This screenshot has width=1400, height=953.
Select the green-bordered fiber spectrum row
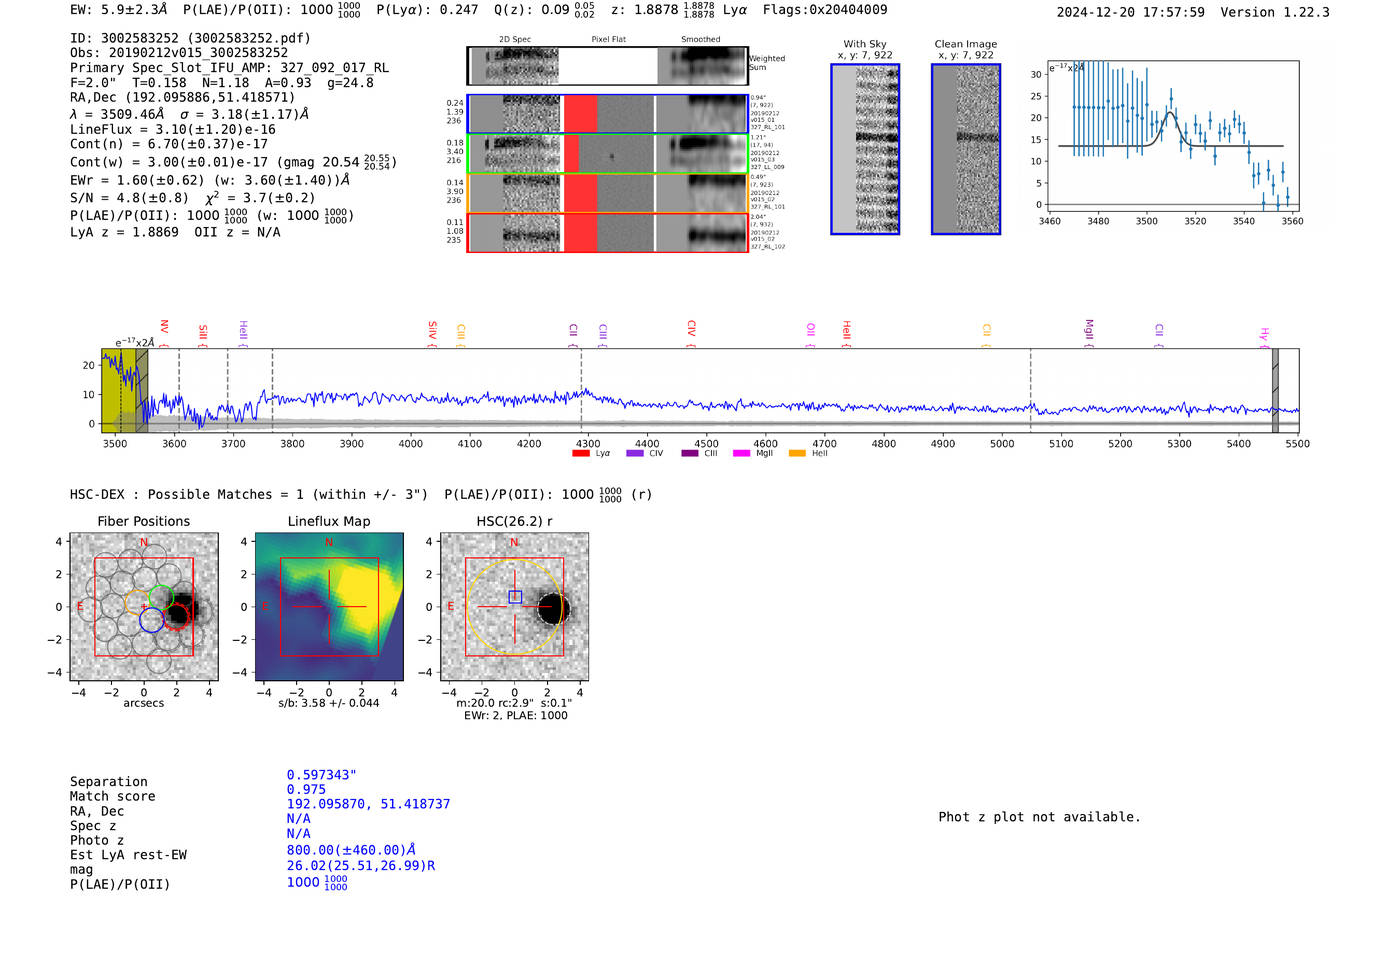pos(608,154)
